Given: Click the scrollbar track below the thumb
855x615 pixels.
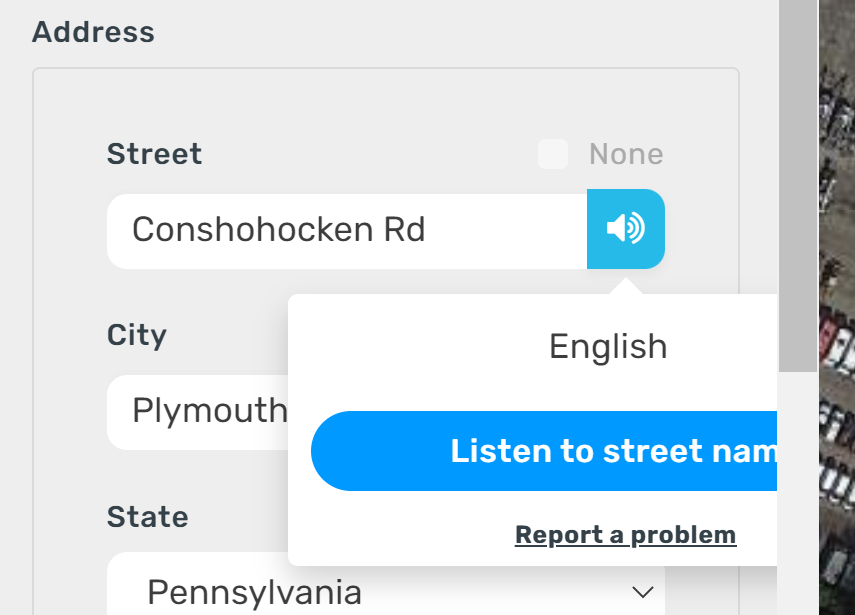Looking at the screenshot, I should [797, 490].
